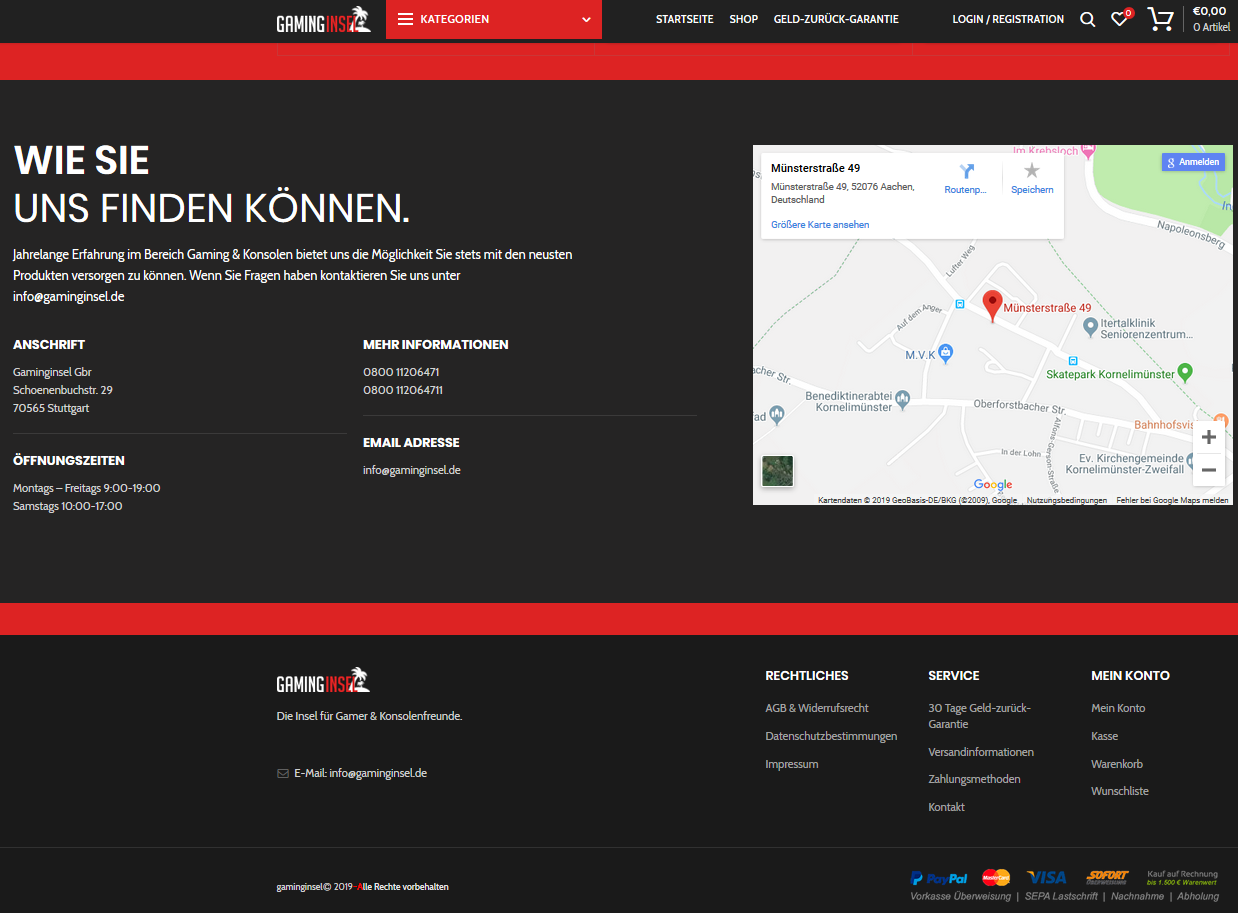Open Datenschutzbestimmungen footer link
This screenshot has height=913, width=1238.
[831, 736]
